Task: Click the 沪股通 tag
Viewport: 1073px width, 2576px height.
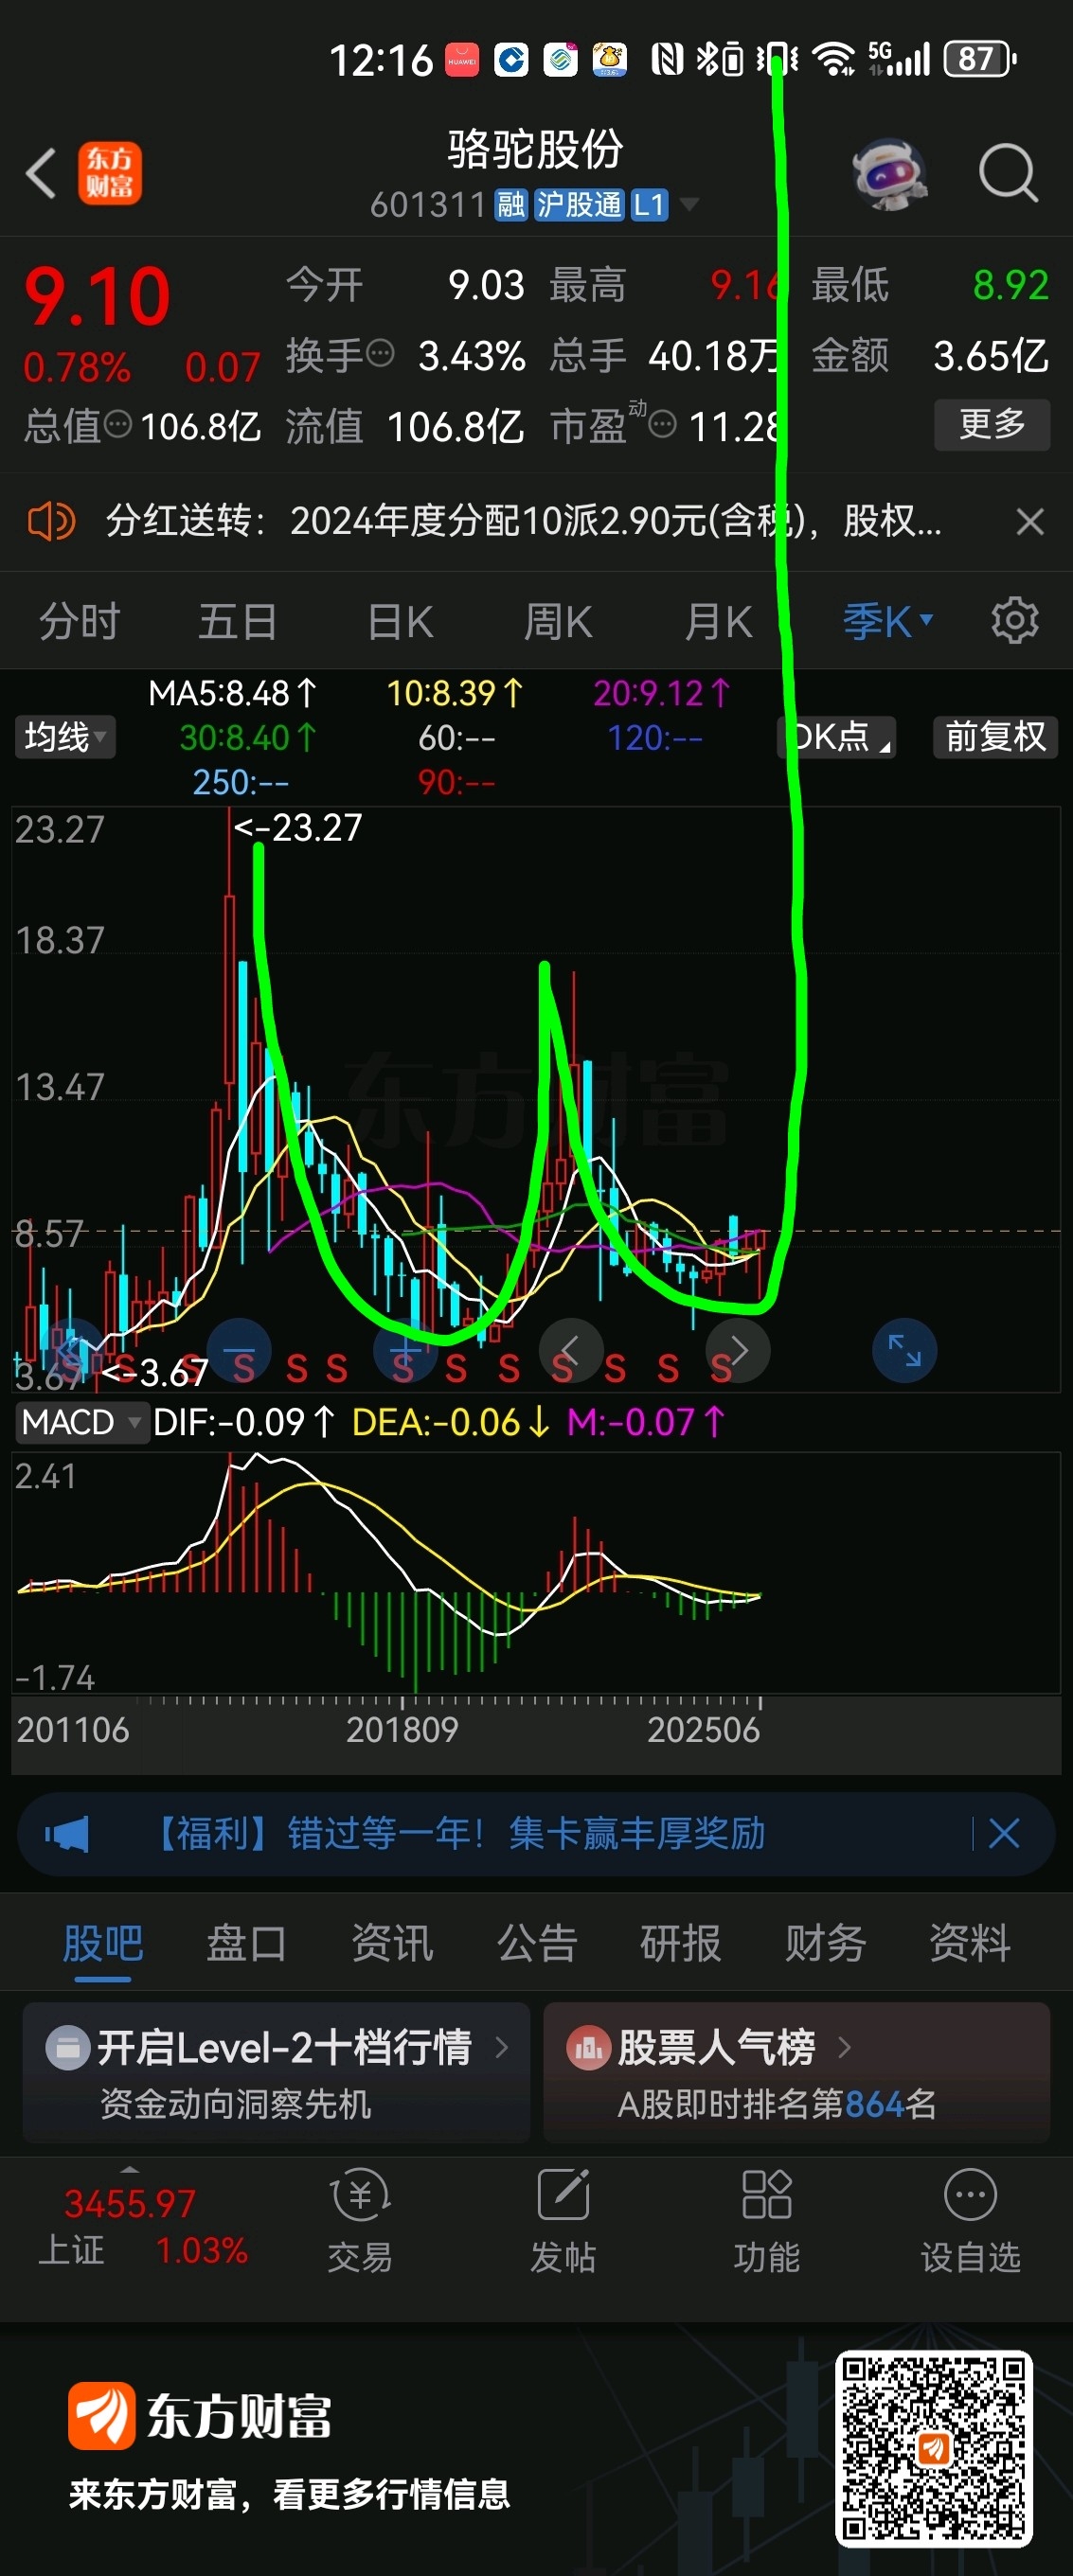Action: (x=578, y=205)
